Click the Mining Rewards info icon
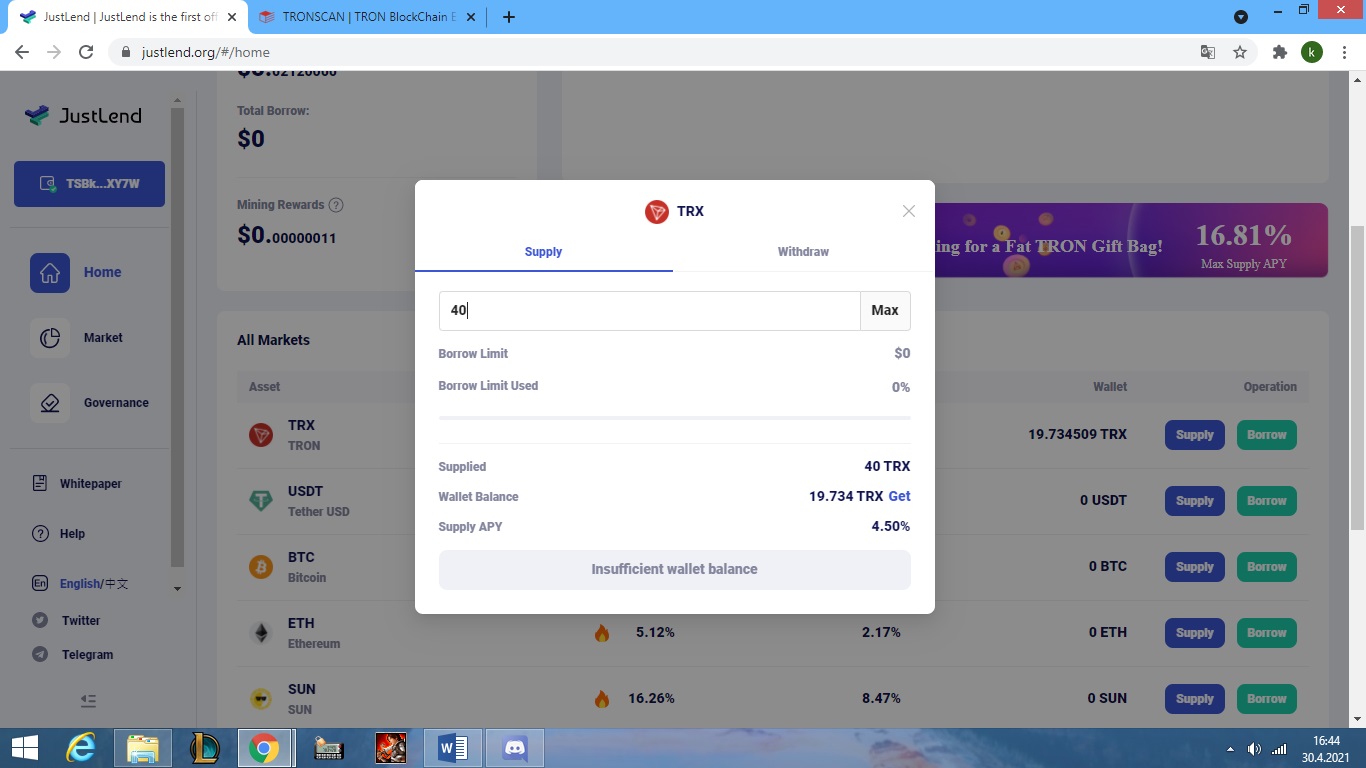The height and width of the screenshot is (768, 1366). pos(336,205)
